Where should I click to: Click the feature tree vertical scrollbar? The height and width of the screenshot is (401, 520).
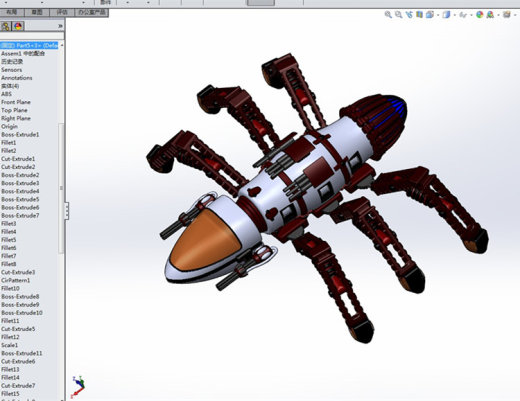tap(61, 188)
